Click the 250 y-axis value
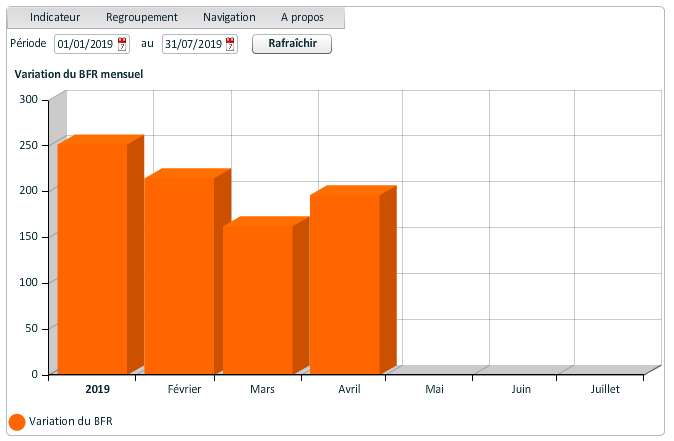The height and width of the screenshot is (441, 674). coord(28,145)
